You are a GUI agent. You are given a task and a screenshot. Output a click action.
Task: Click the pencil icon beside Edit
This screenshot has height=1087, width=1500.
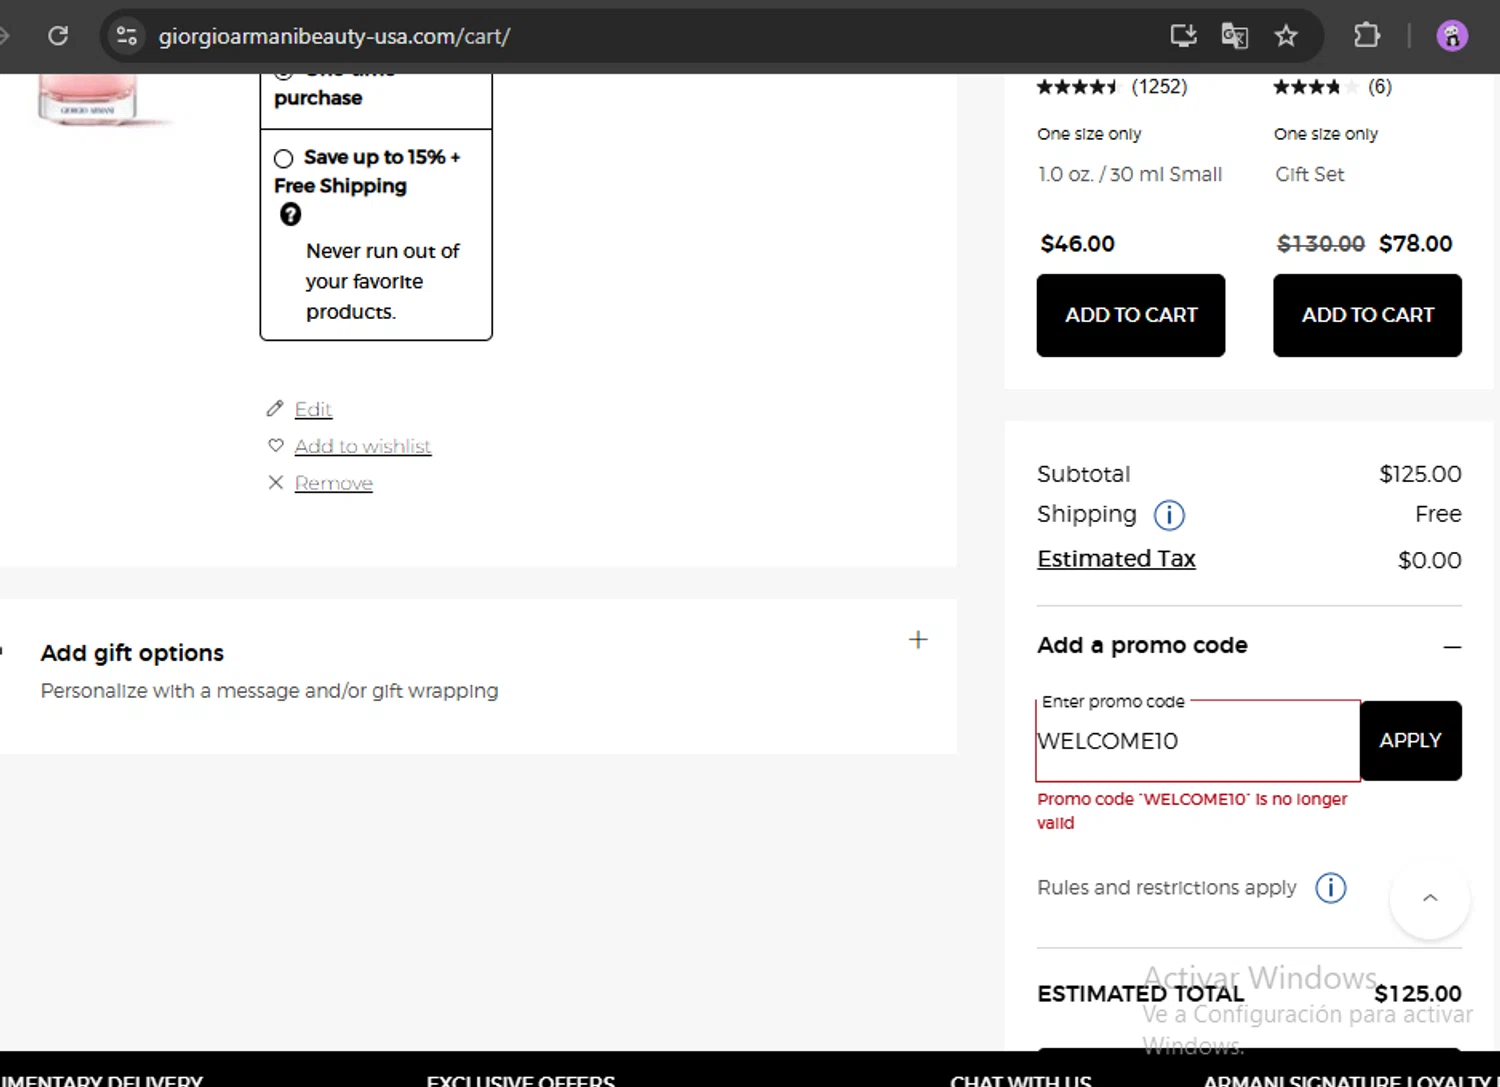275,408
